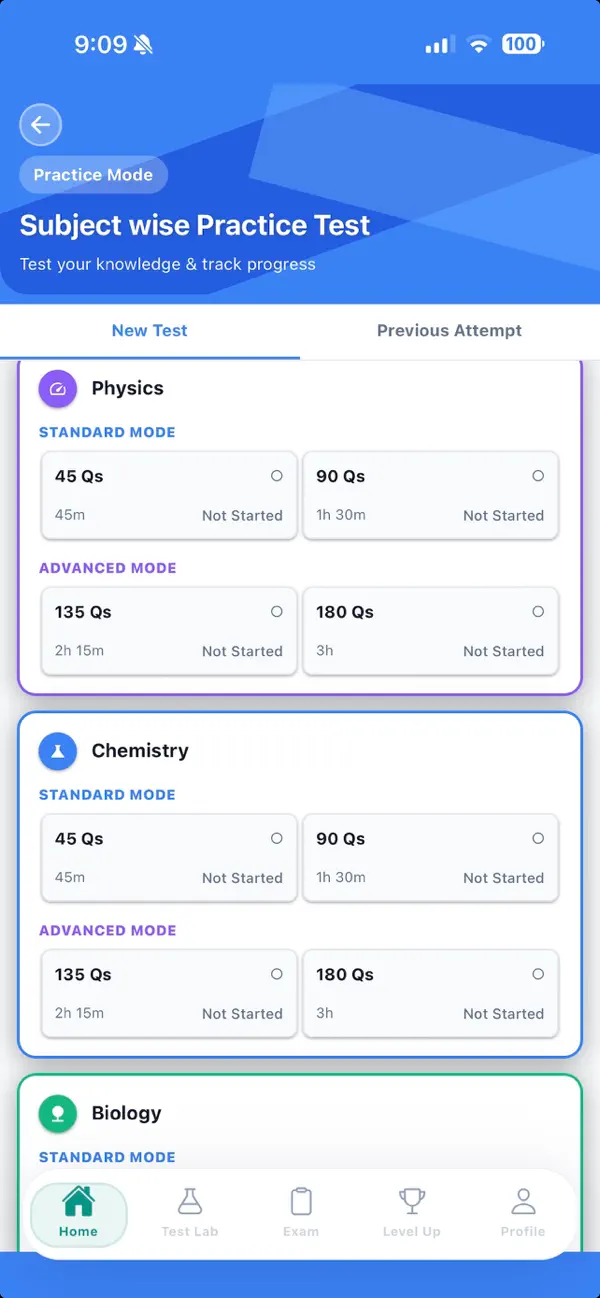The width and height of the screenshot is (600, 1298).
Task: Open the Home tab in bottom navigation
Action: tap(79, 1212)
